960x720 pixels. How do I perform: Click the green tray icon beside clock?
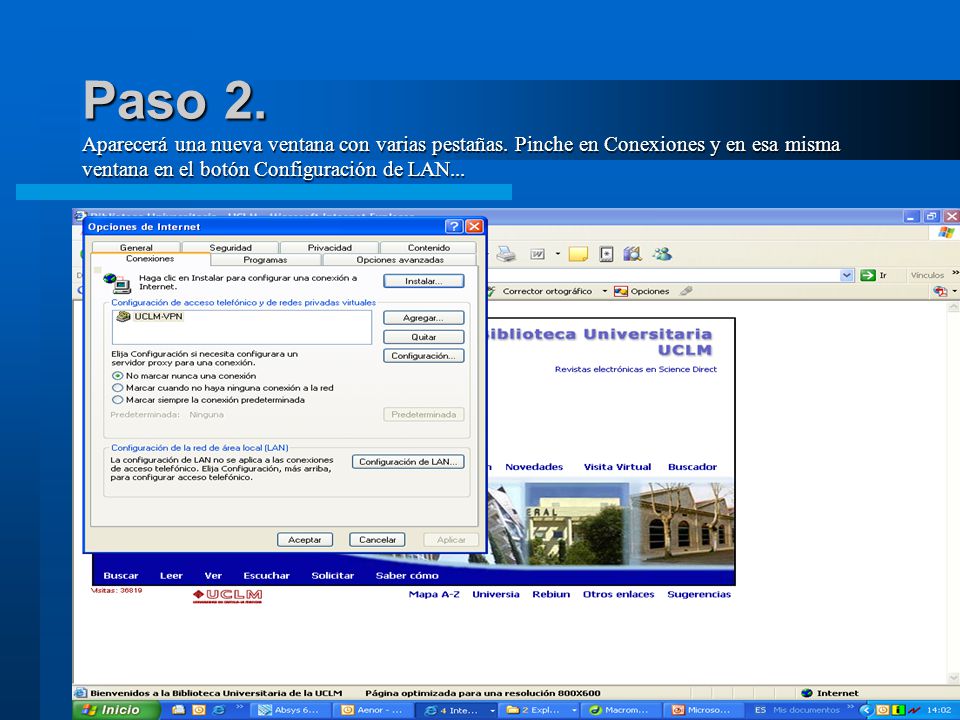[899, 710]
